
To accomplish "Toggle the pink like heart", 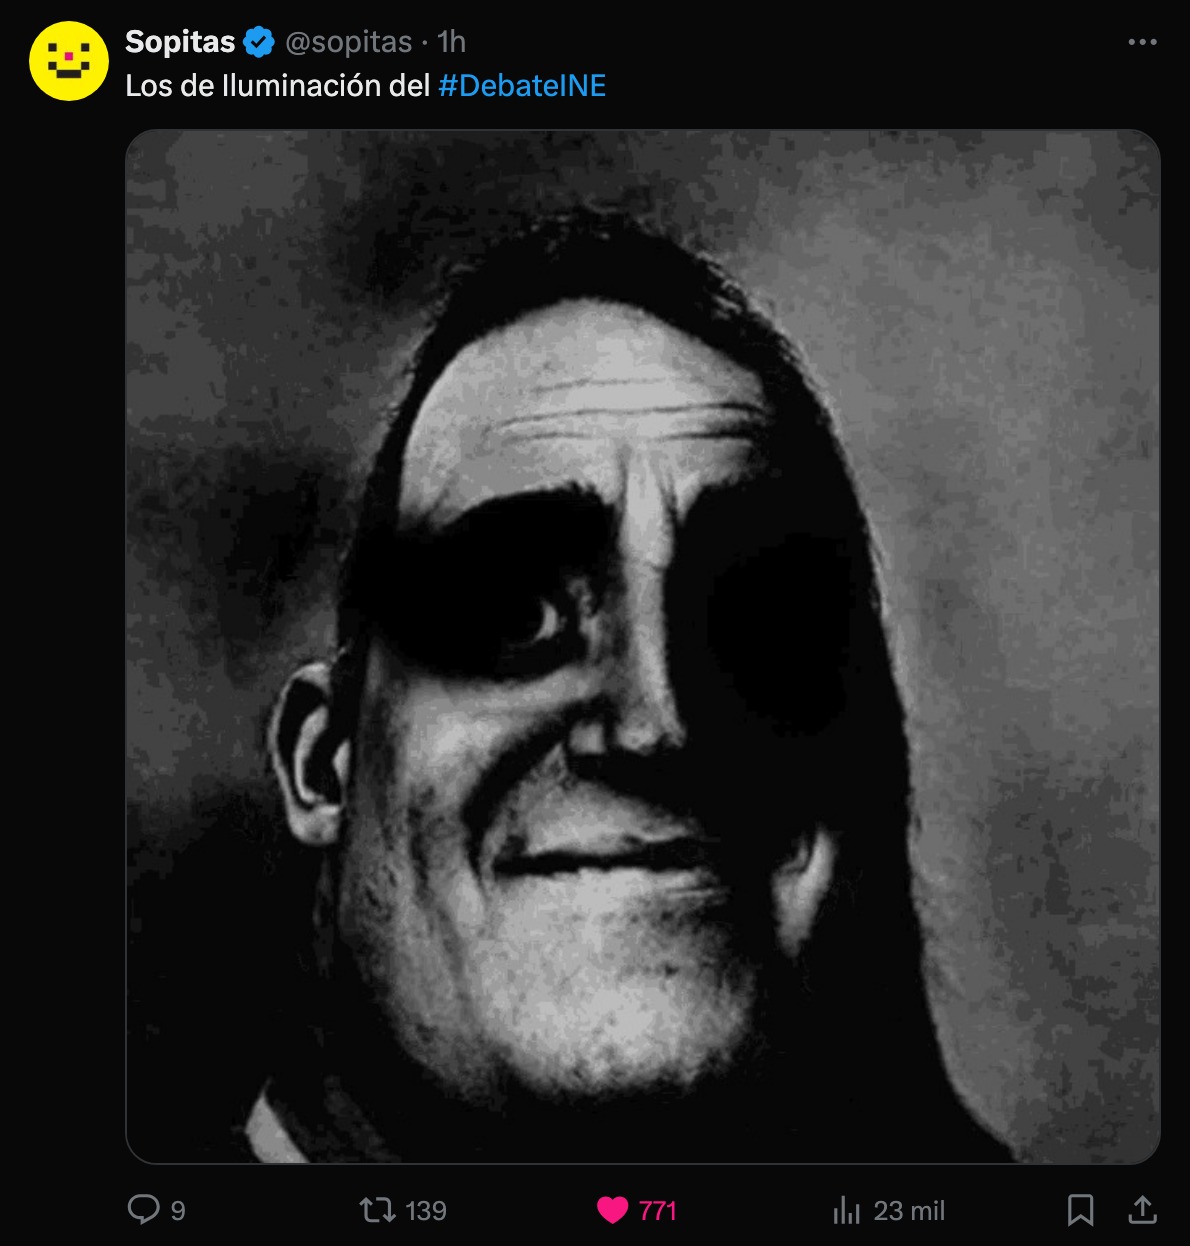I will pos(612,1210).
